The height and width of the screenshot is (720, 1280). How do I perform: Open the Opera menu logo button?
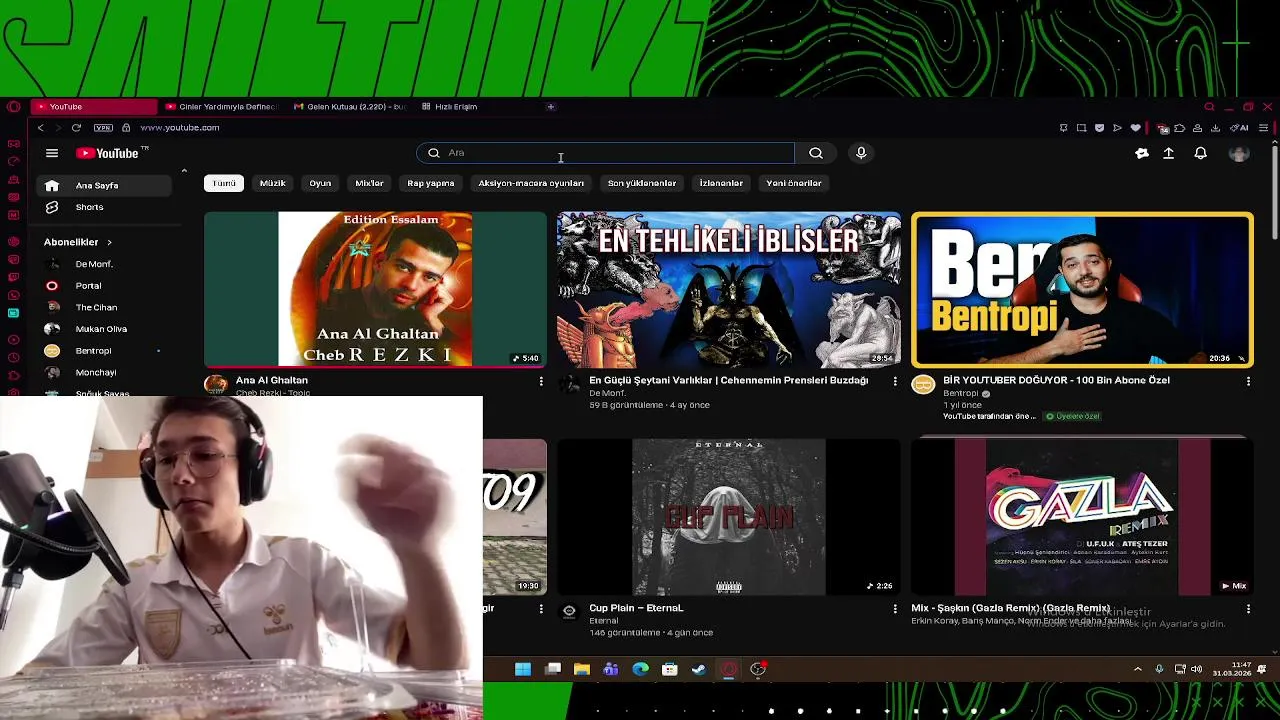pos(13,106)
